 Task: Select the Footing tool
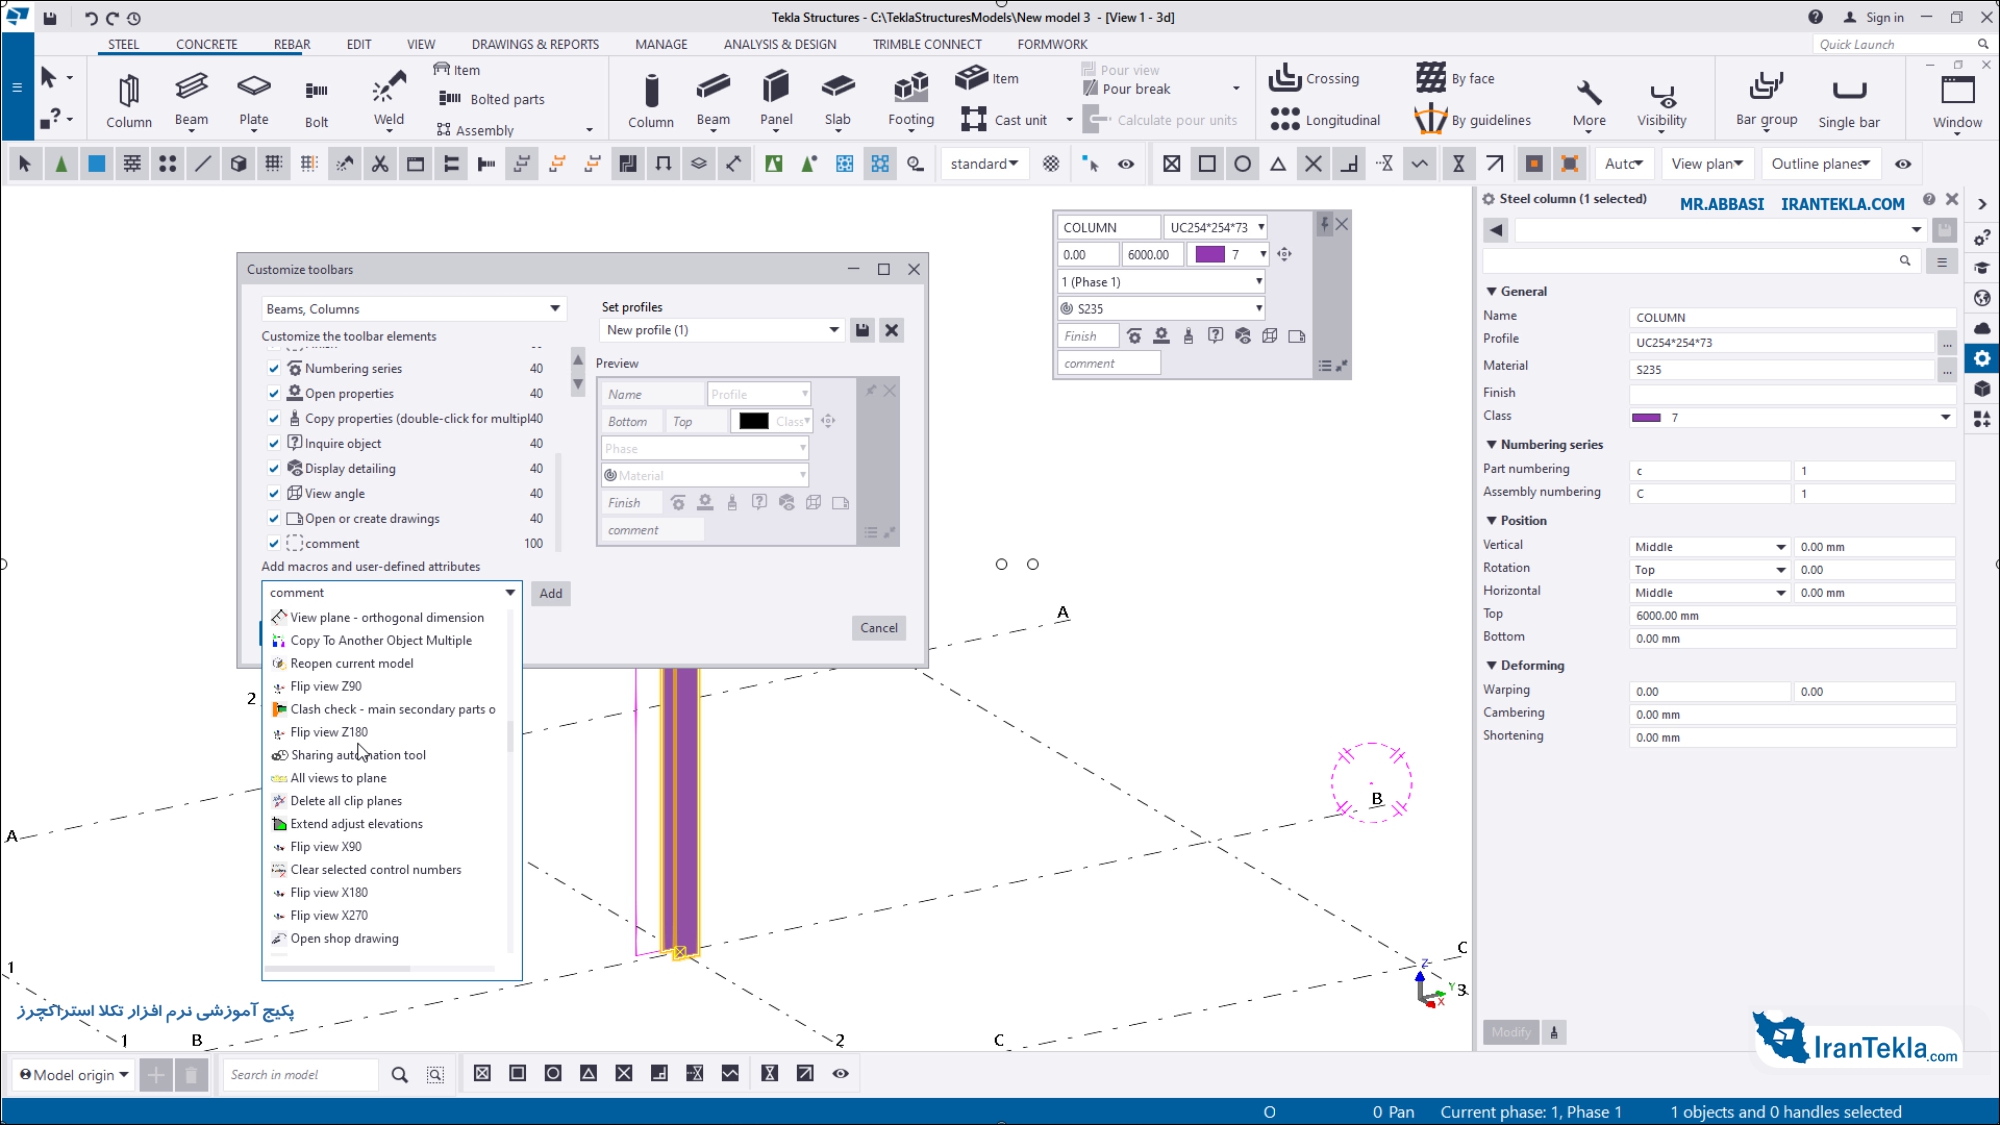[911, 100]
